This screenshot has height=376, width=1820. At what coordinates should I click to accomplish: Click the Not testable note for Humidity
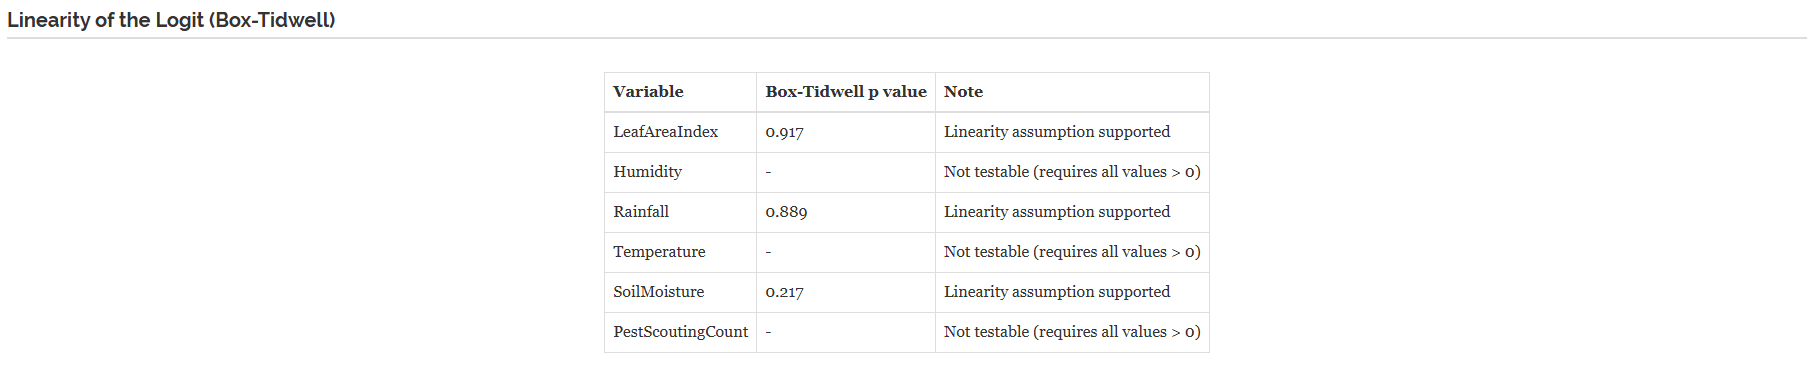1072,172
